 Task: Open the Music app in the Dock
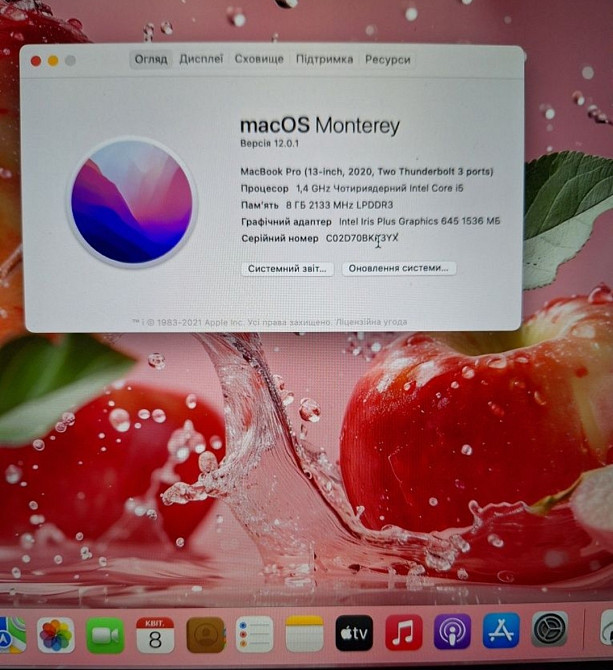[404, 632]
